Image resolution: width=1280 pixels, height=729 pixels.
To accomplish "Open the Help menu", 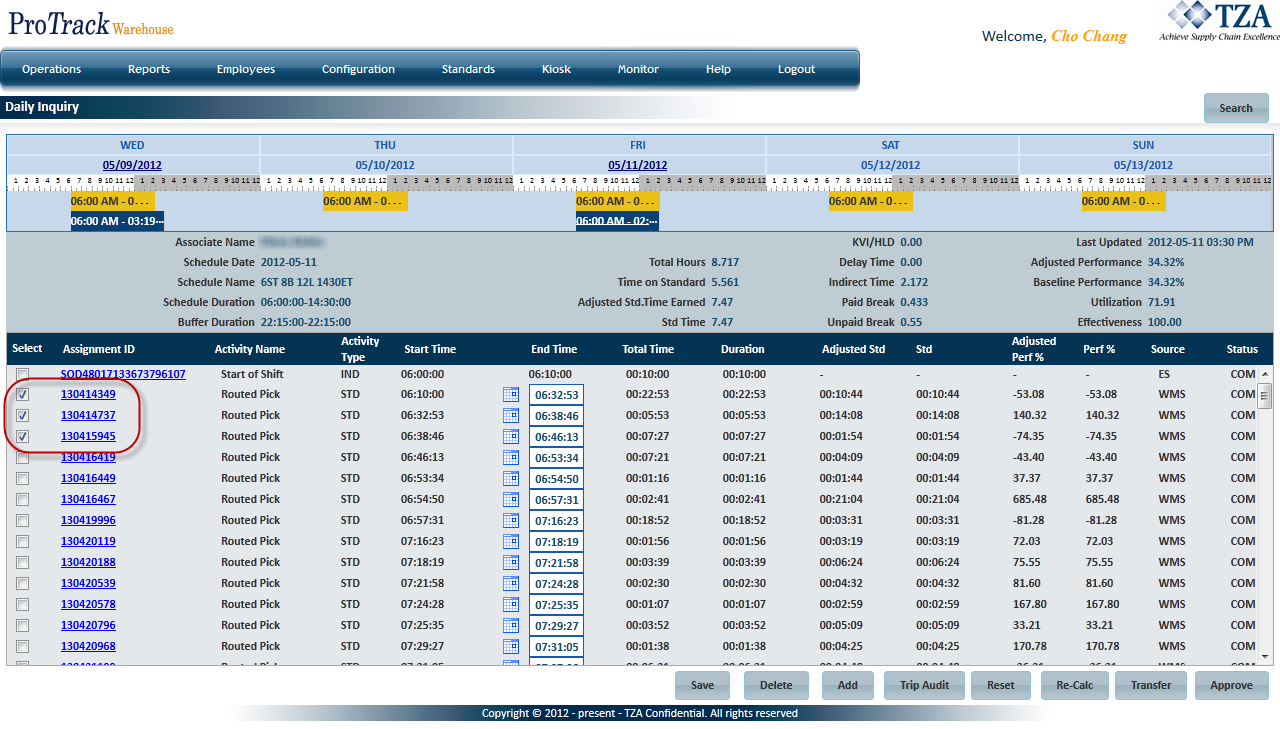I will (x=718, y=70).
